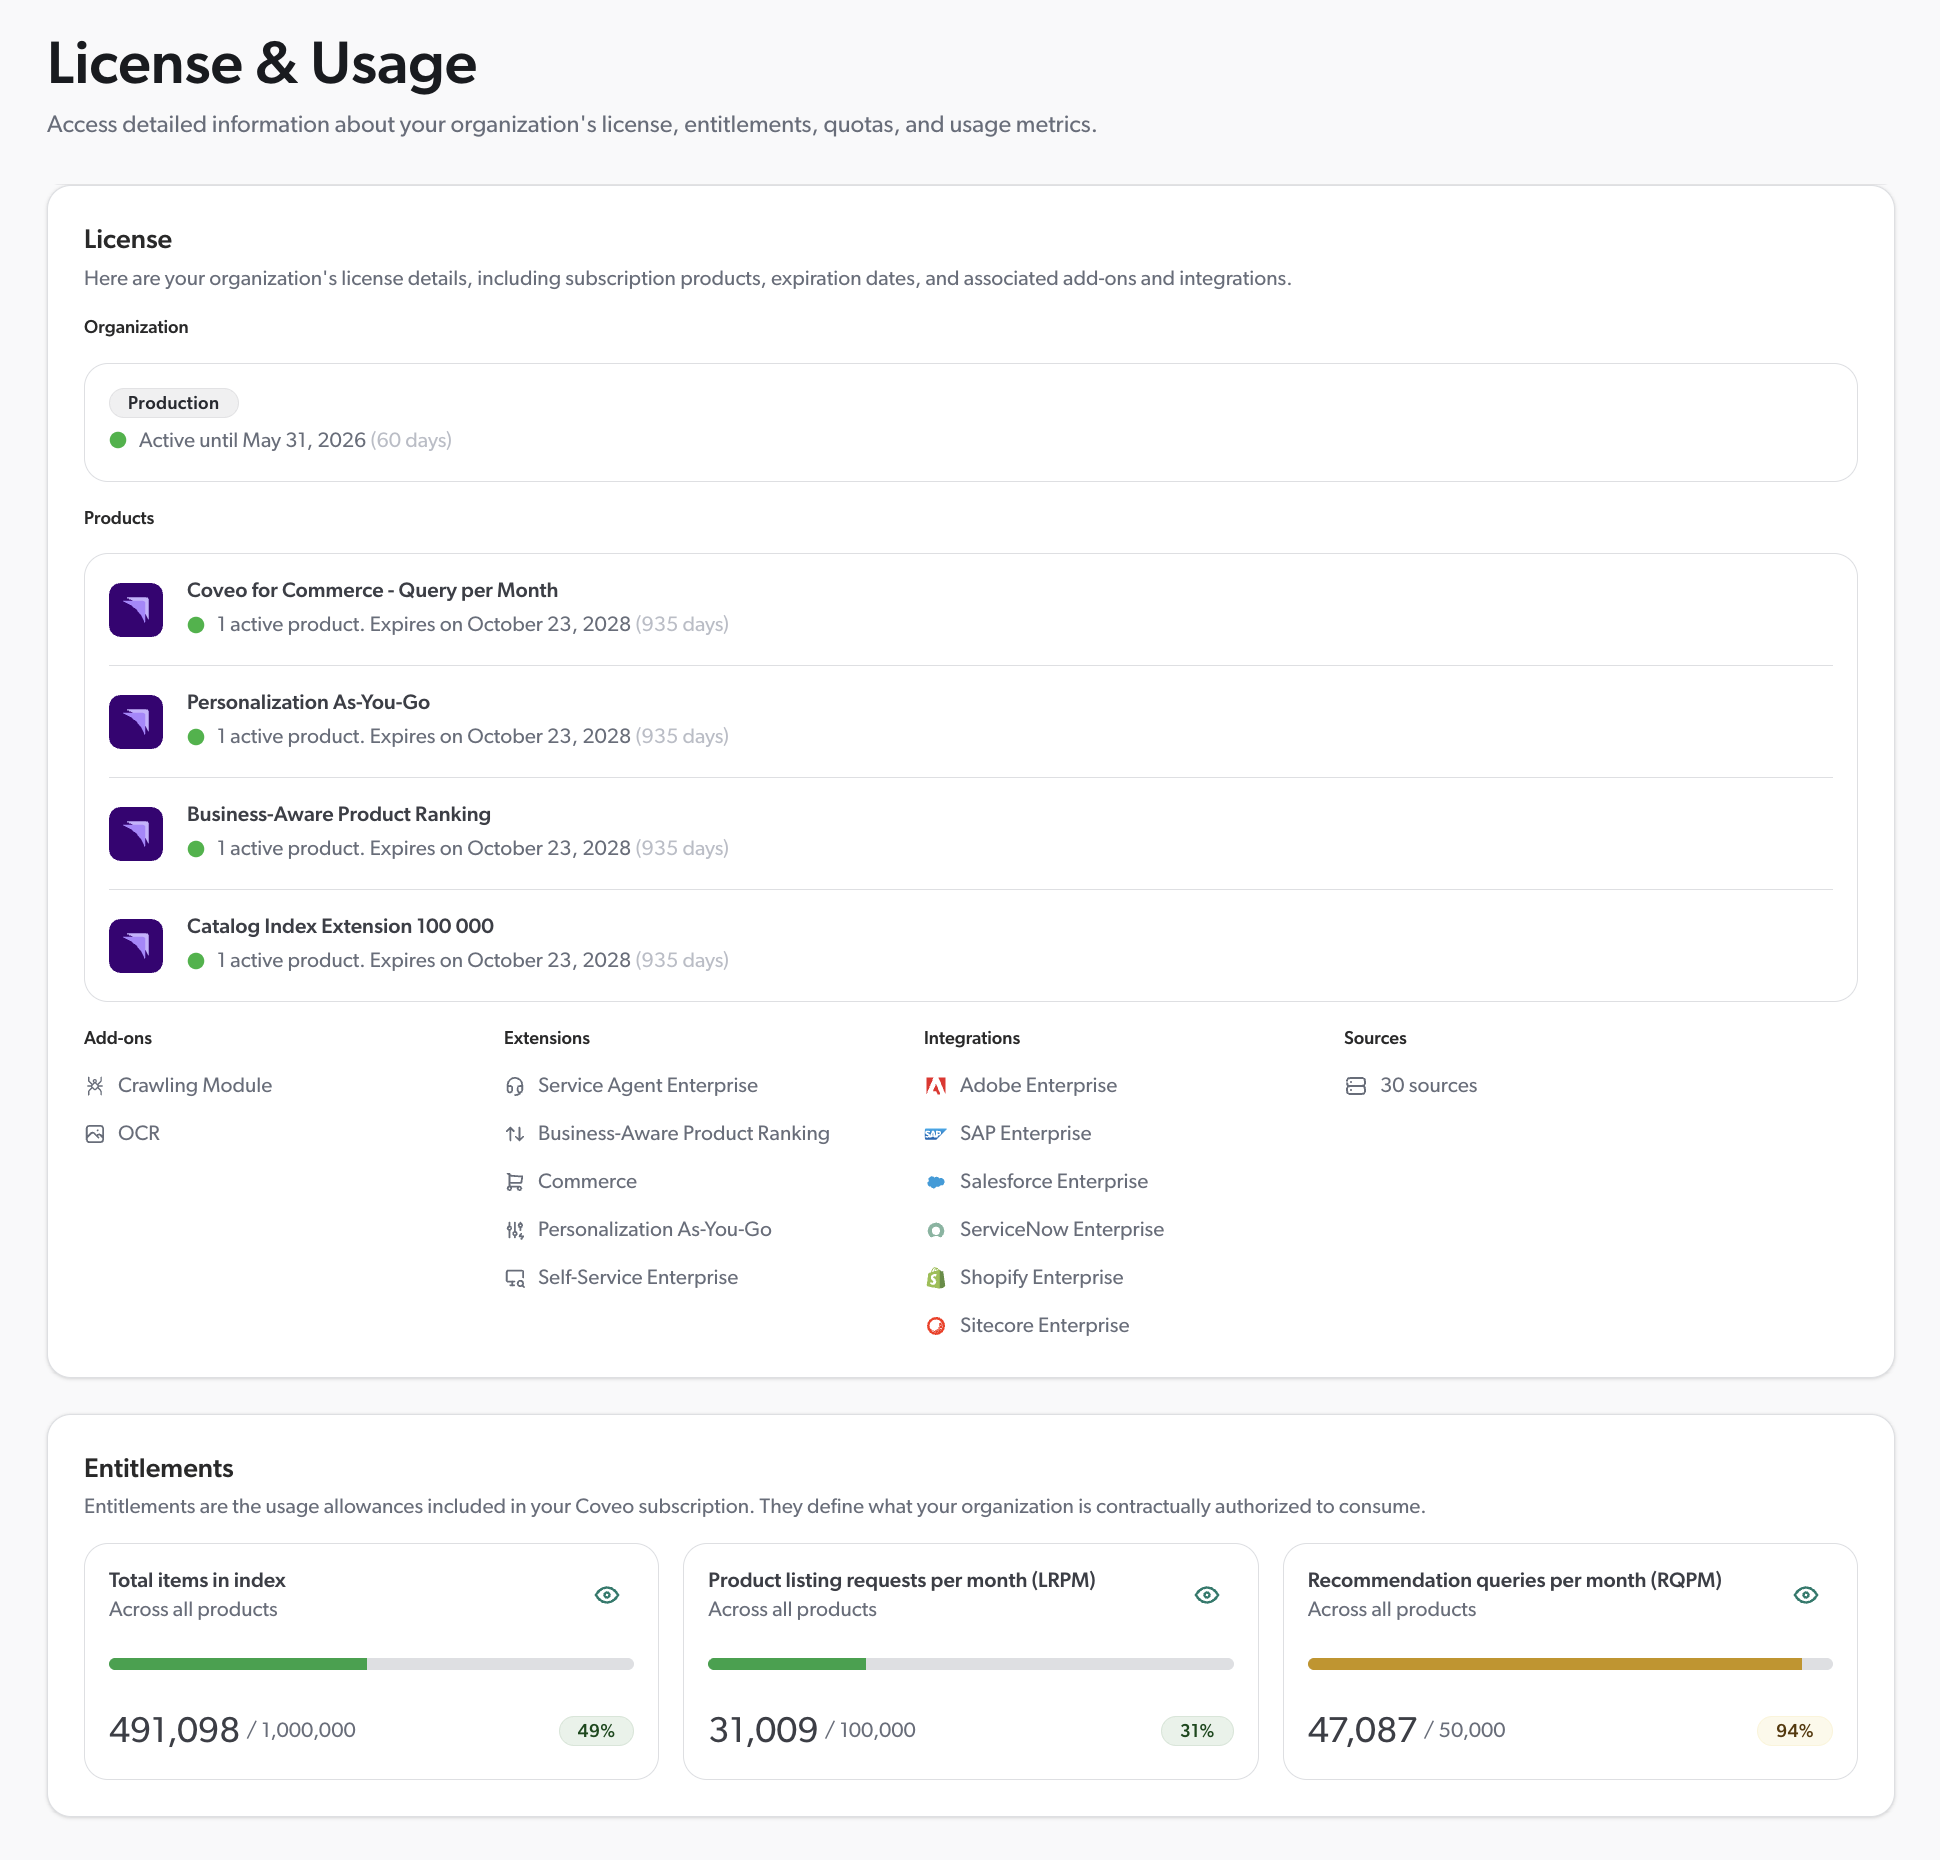Click the Sitecore Enterprise integration icon
The image size is (1940, 1860).
pyautogui.click(x=937, y=1325)
